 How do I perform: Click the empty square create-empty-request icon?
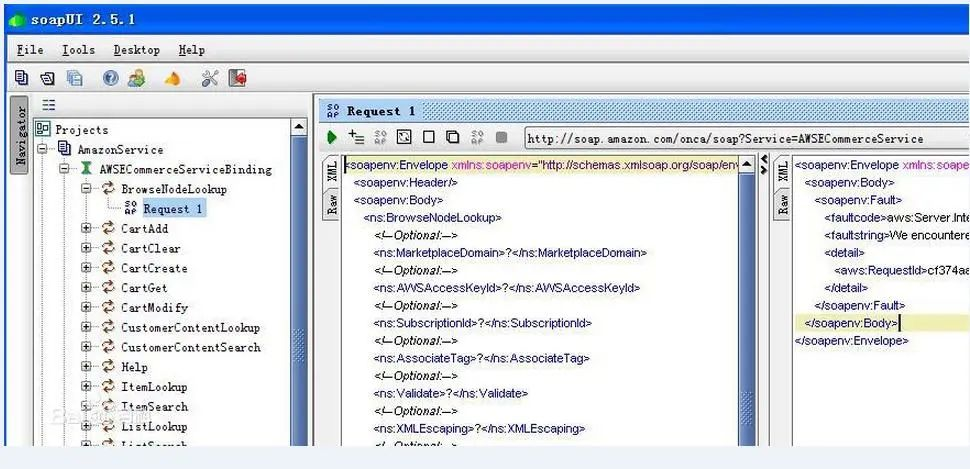point(428,137)
